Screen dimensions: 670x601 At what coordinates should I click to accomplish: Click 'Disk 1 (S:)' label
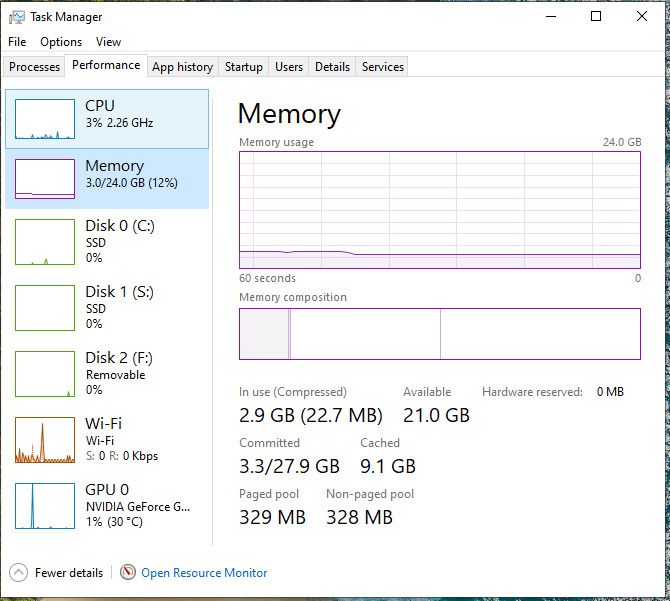(x=120, y=292)
